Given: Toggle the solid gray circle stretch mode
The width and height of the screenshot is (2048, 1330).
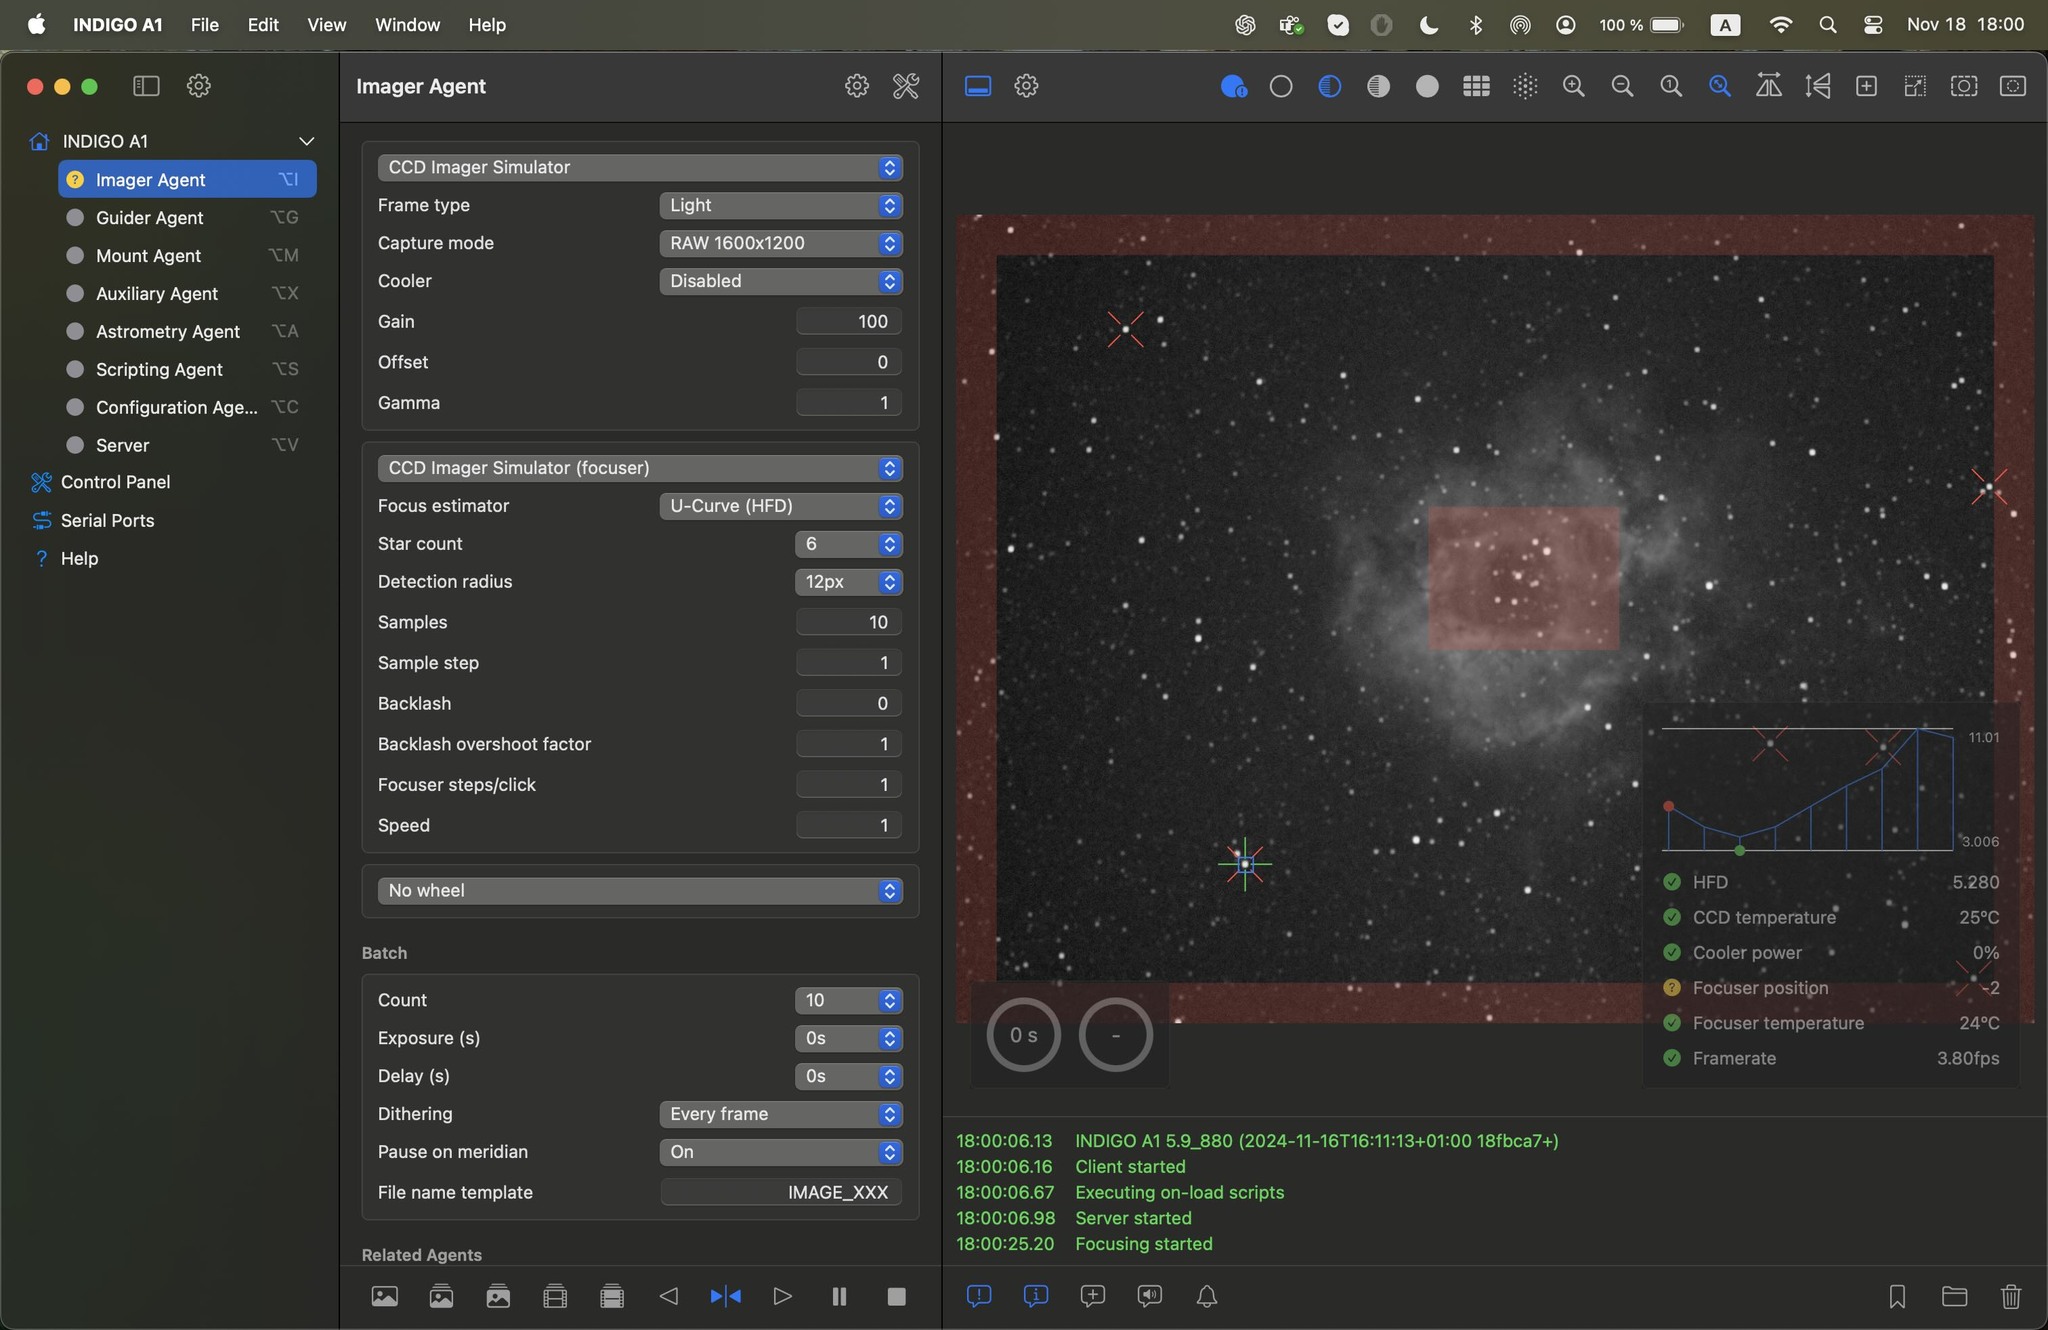Looking at the screenshot, I should tap(1427, 86).
